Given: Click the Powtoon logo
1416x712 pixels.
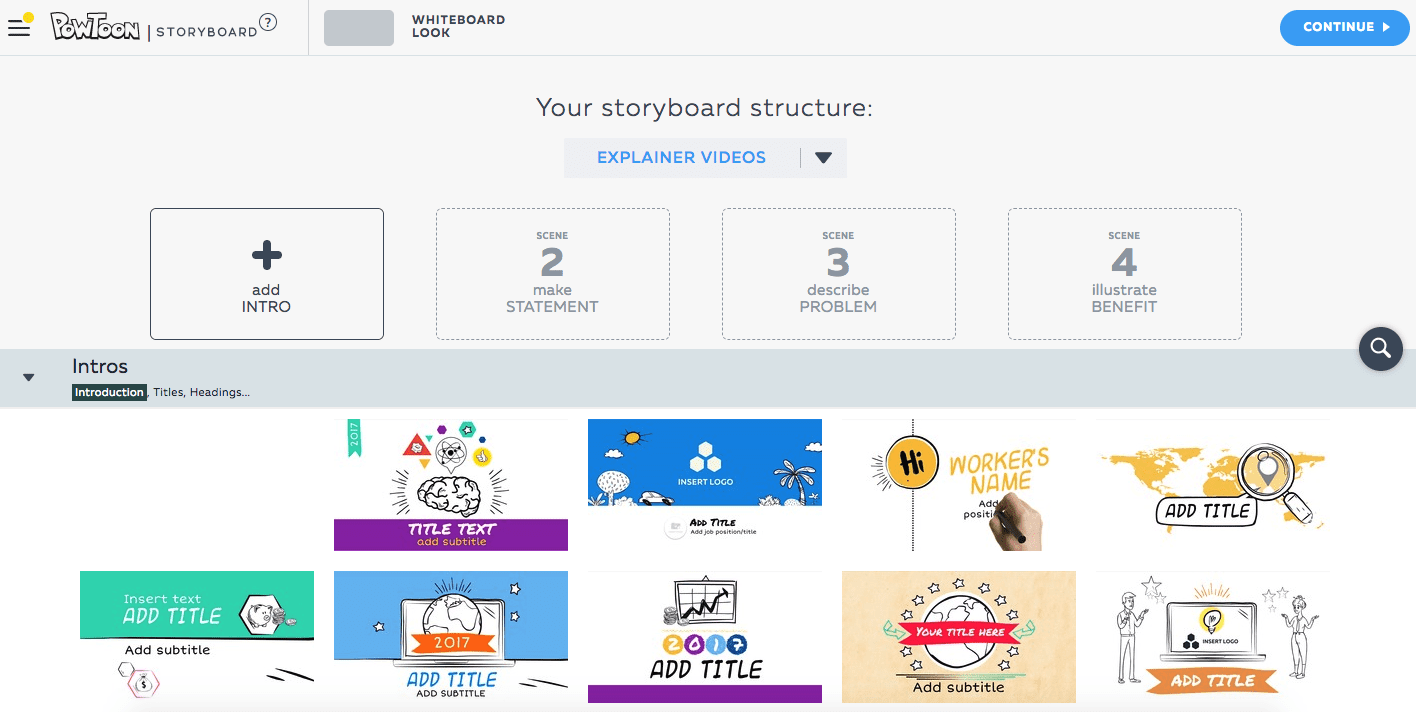Looking at the screenshot, I should tap(95, 27).
